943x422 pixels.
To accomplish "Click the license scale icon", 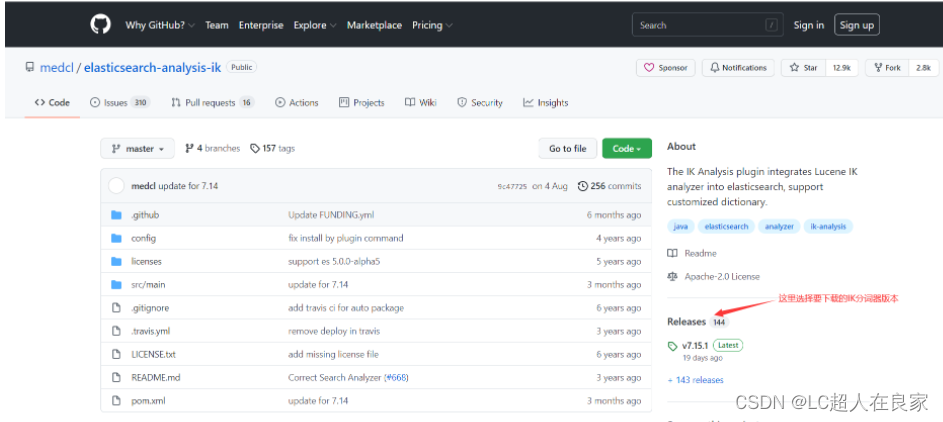I will pos(672,277).
